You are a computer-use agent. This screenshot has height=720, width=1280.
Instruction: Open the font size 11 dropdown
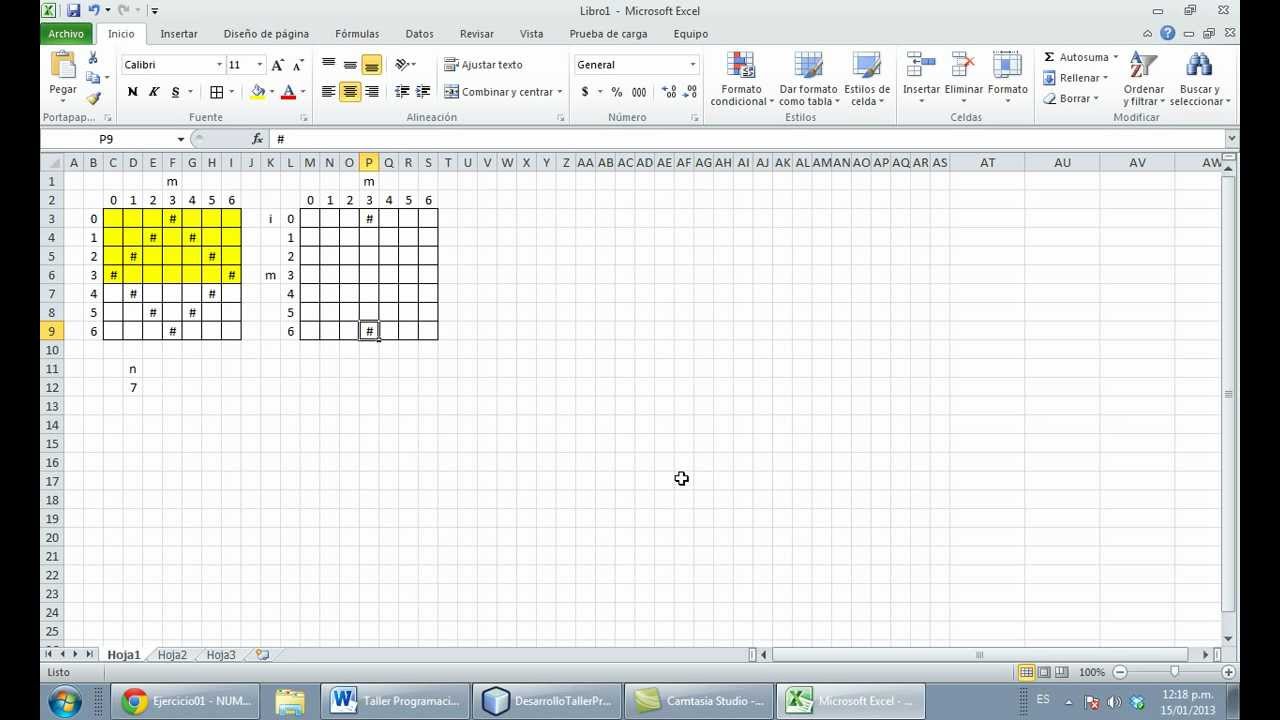[260, 65]
